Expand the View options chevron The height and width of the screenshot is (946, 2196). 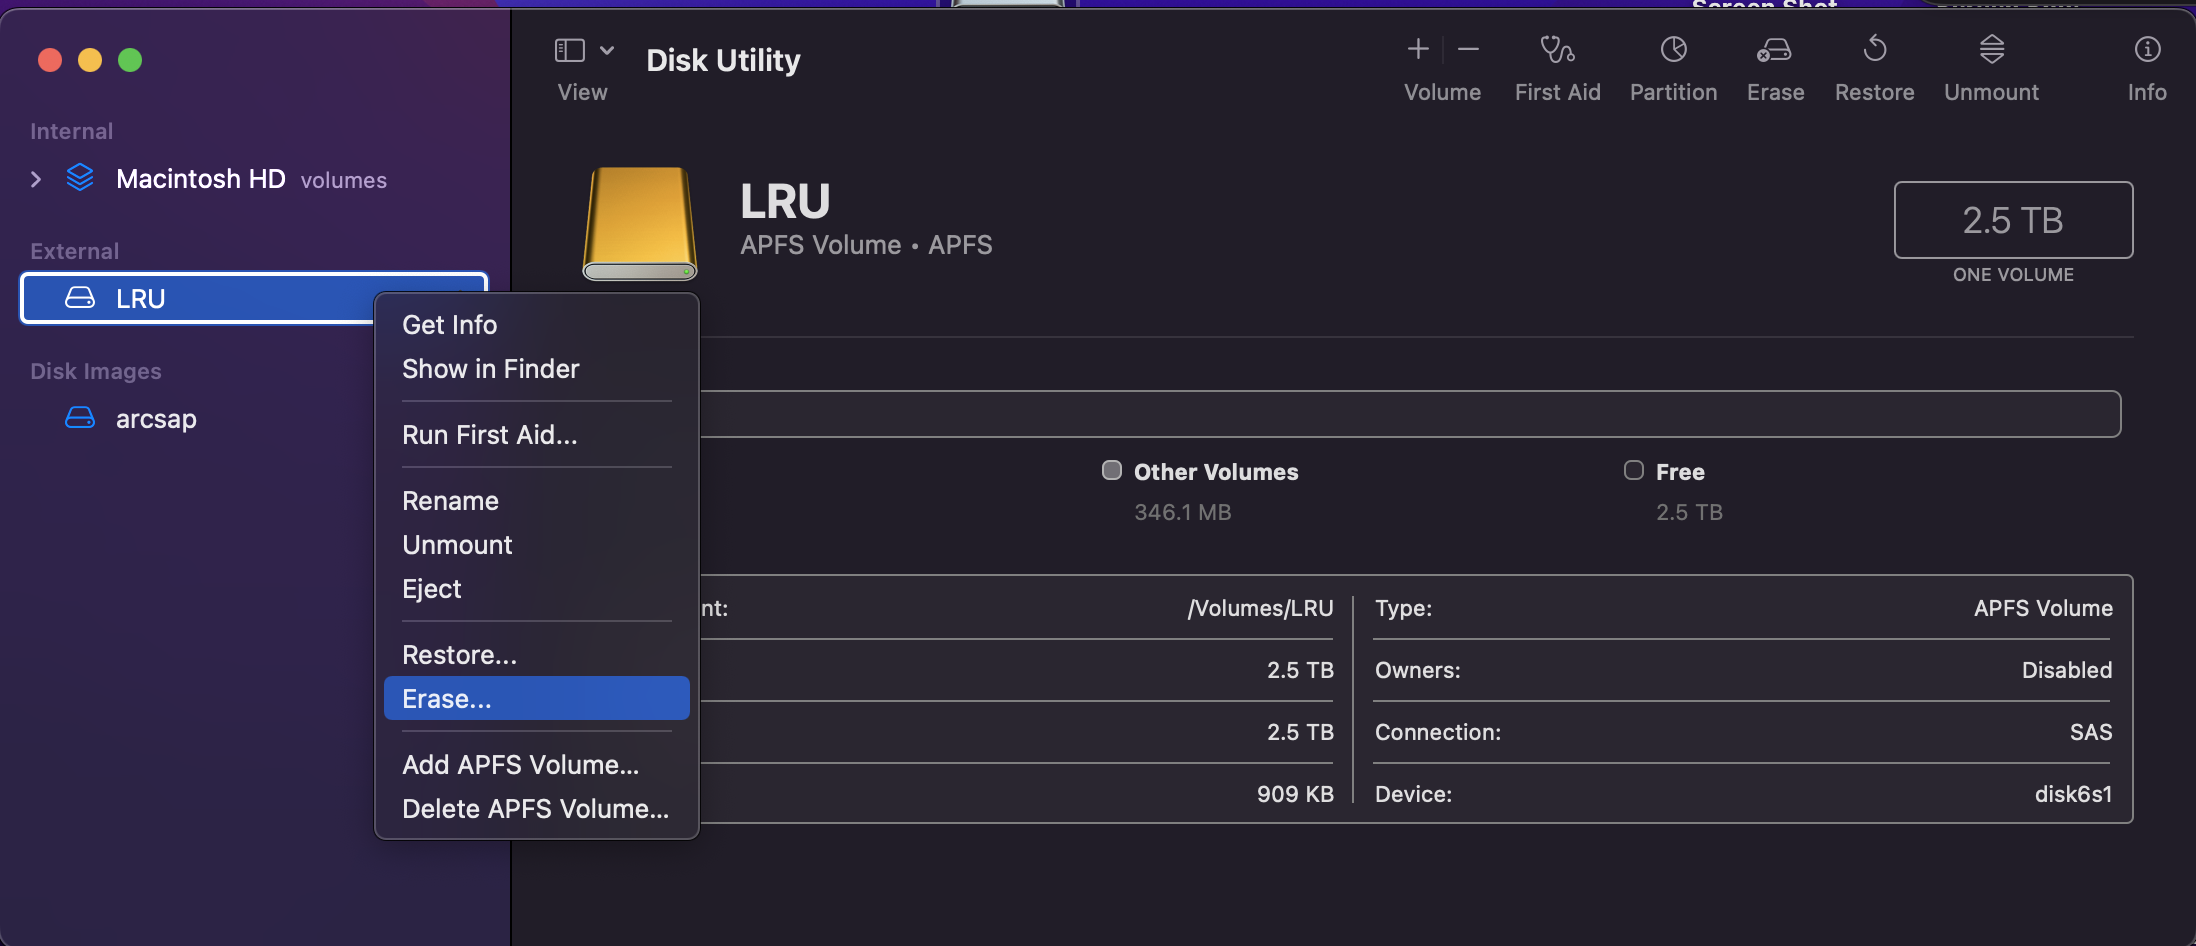607,50
